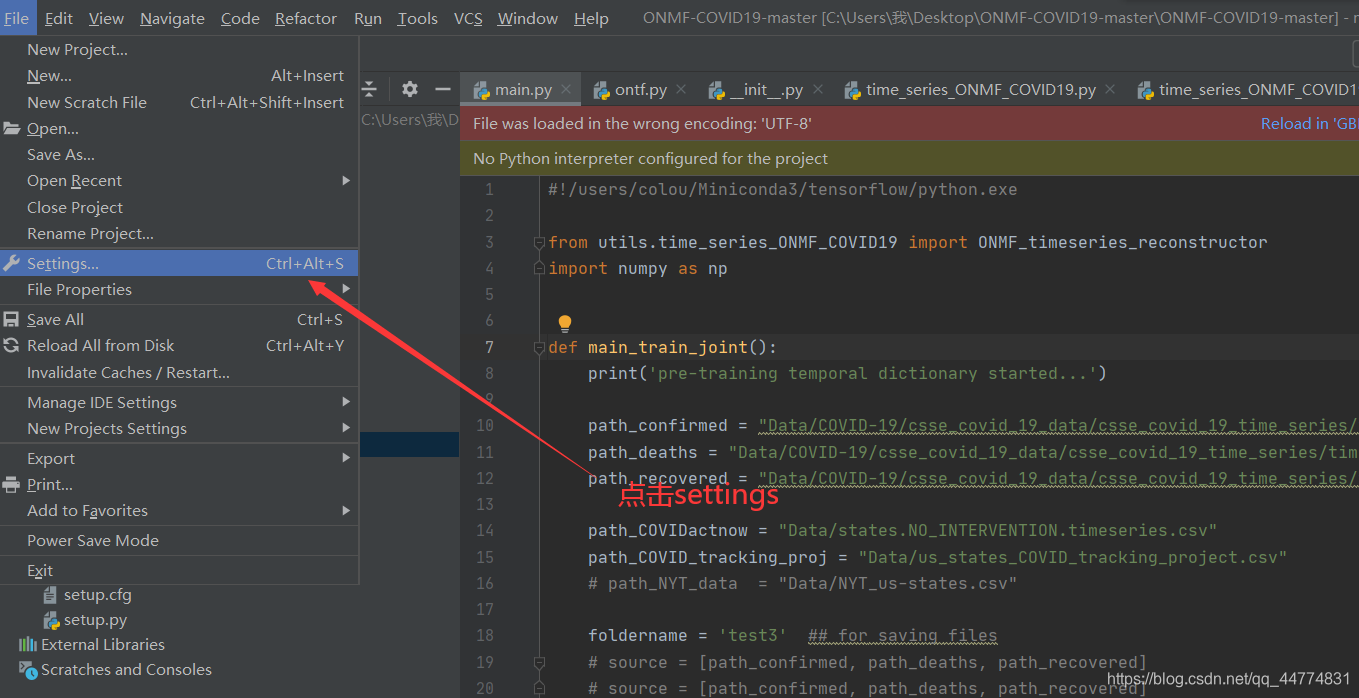Screen dimensions: 1359x698
Task: Click Python icon on ontf.py tab
Action: pos(601,90)
